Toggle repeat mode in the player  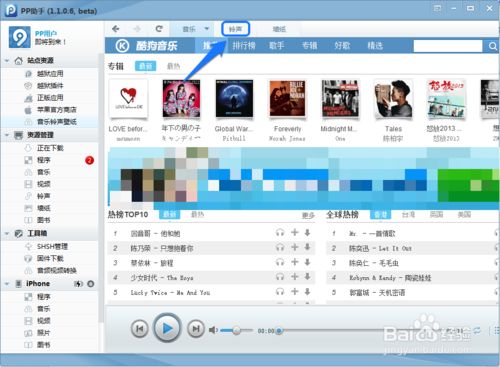click(477, 330)
